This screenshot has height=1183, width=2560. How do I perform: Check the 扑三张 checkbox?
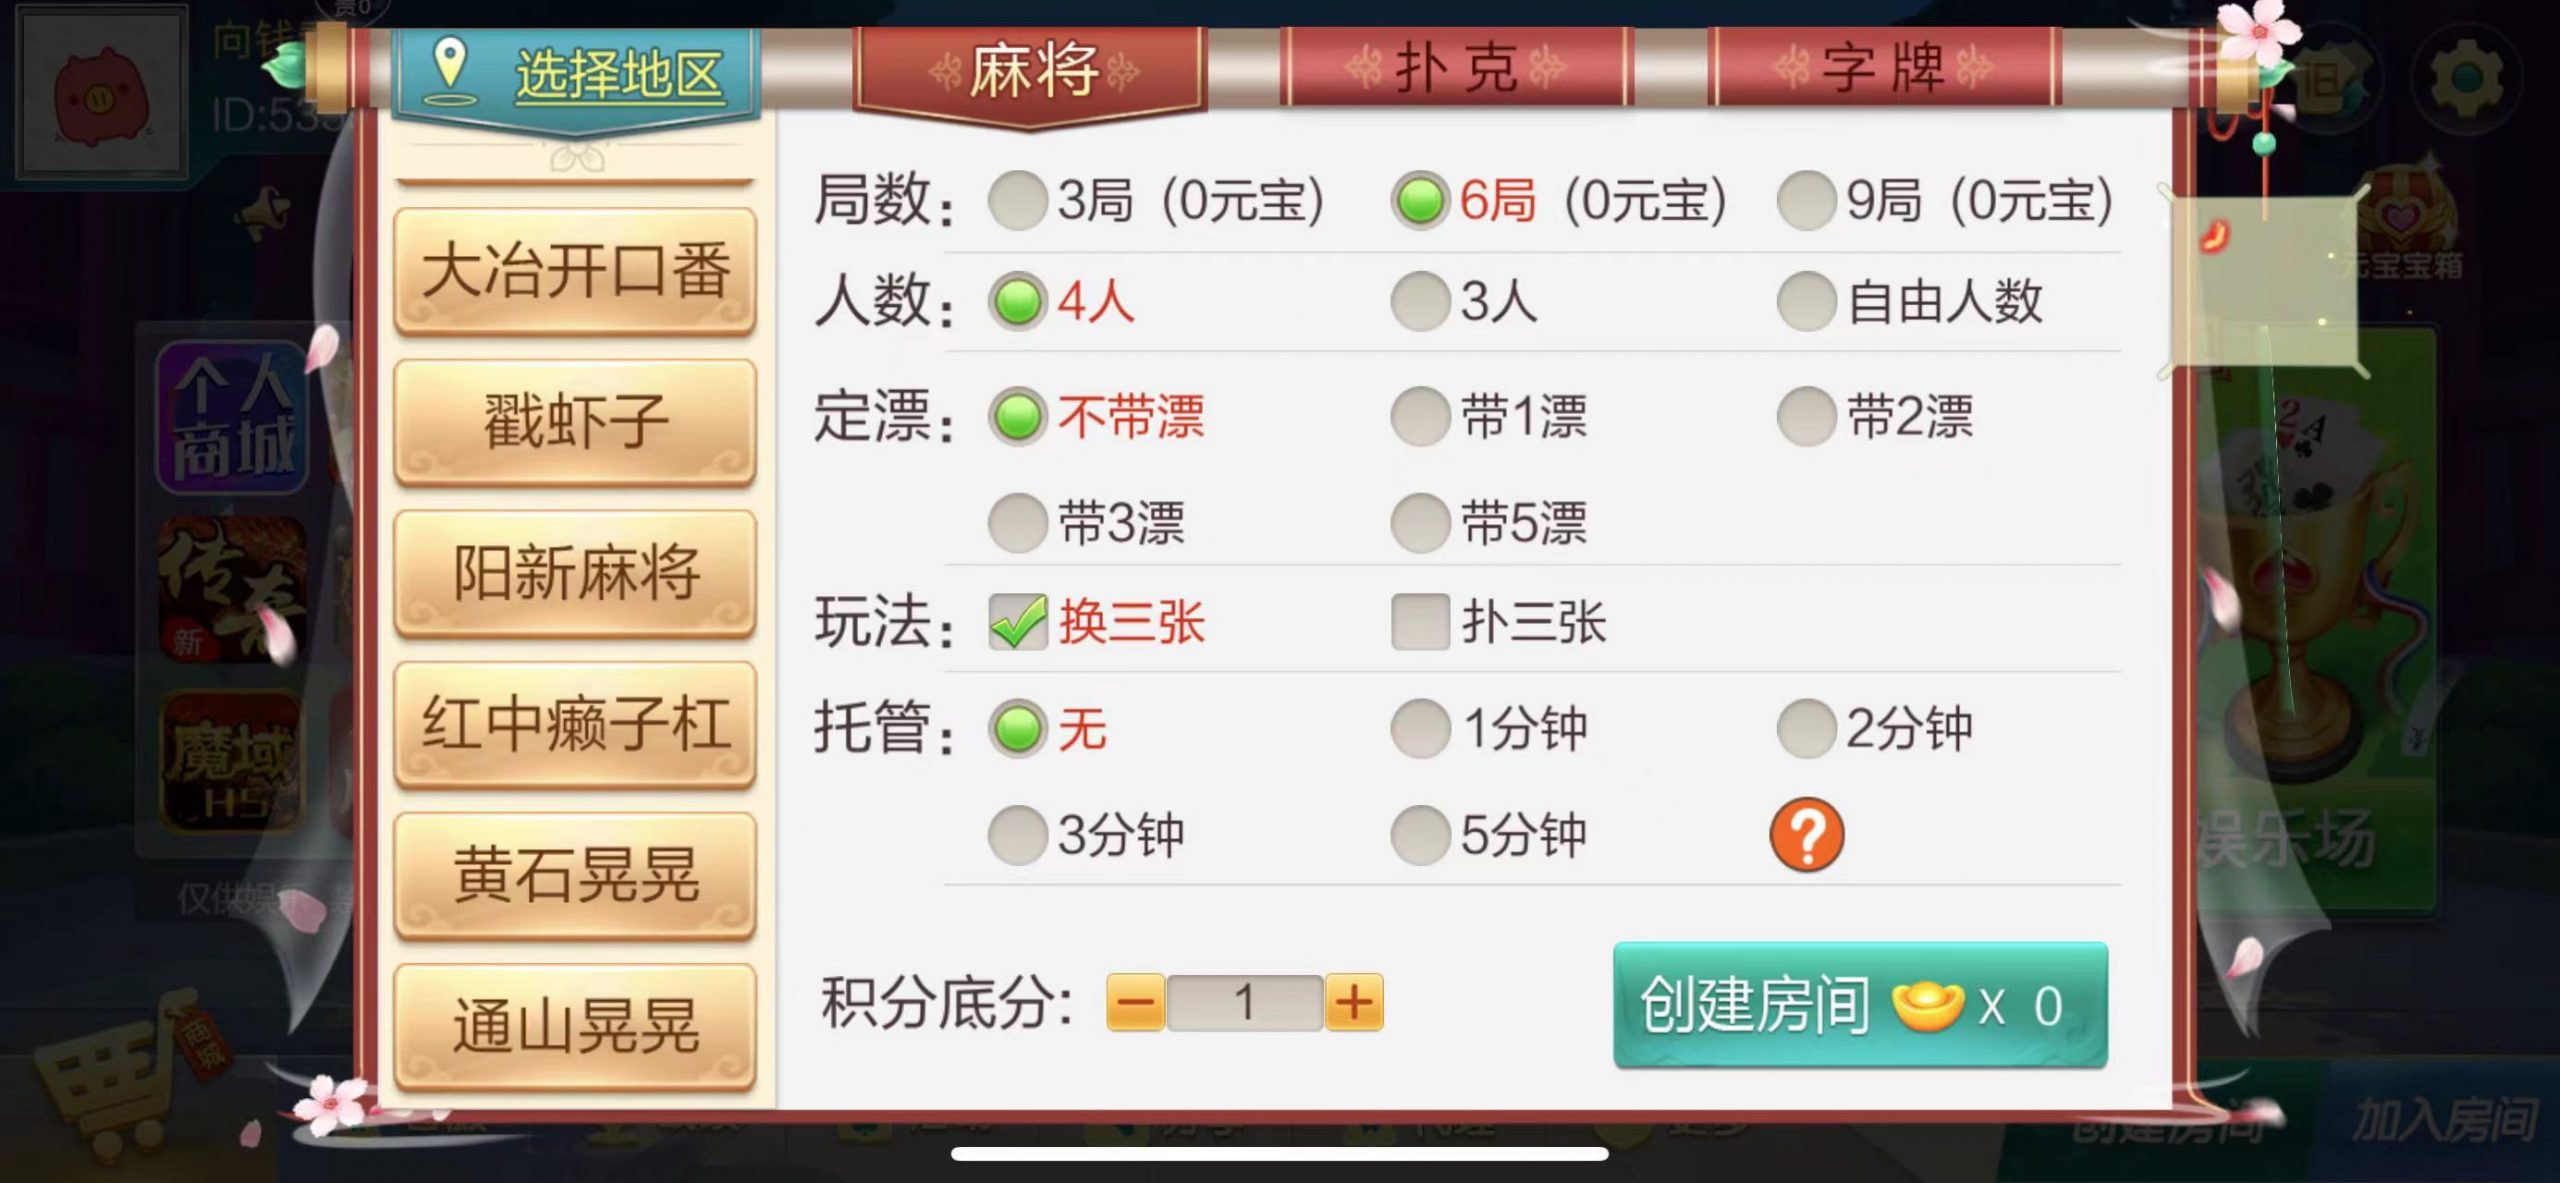click(1420, 622)
